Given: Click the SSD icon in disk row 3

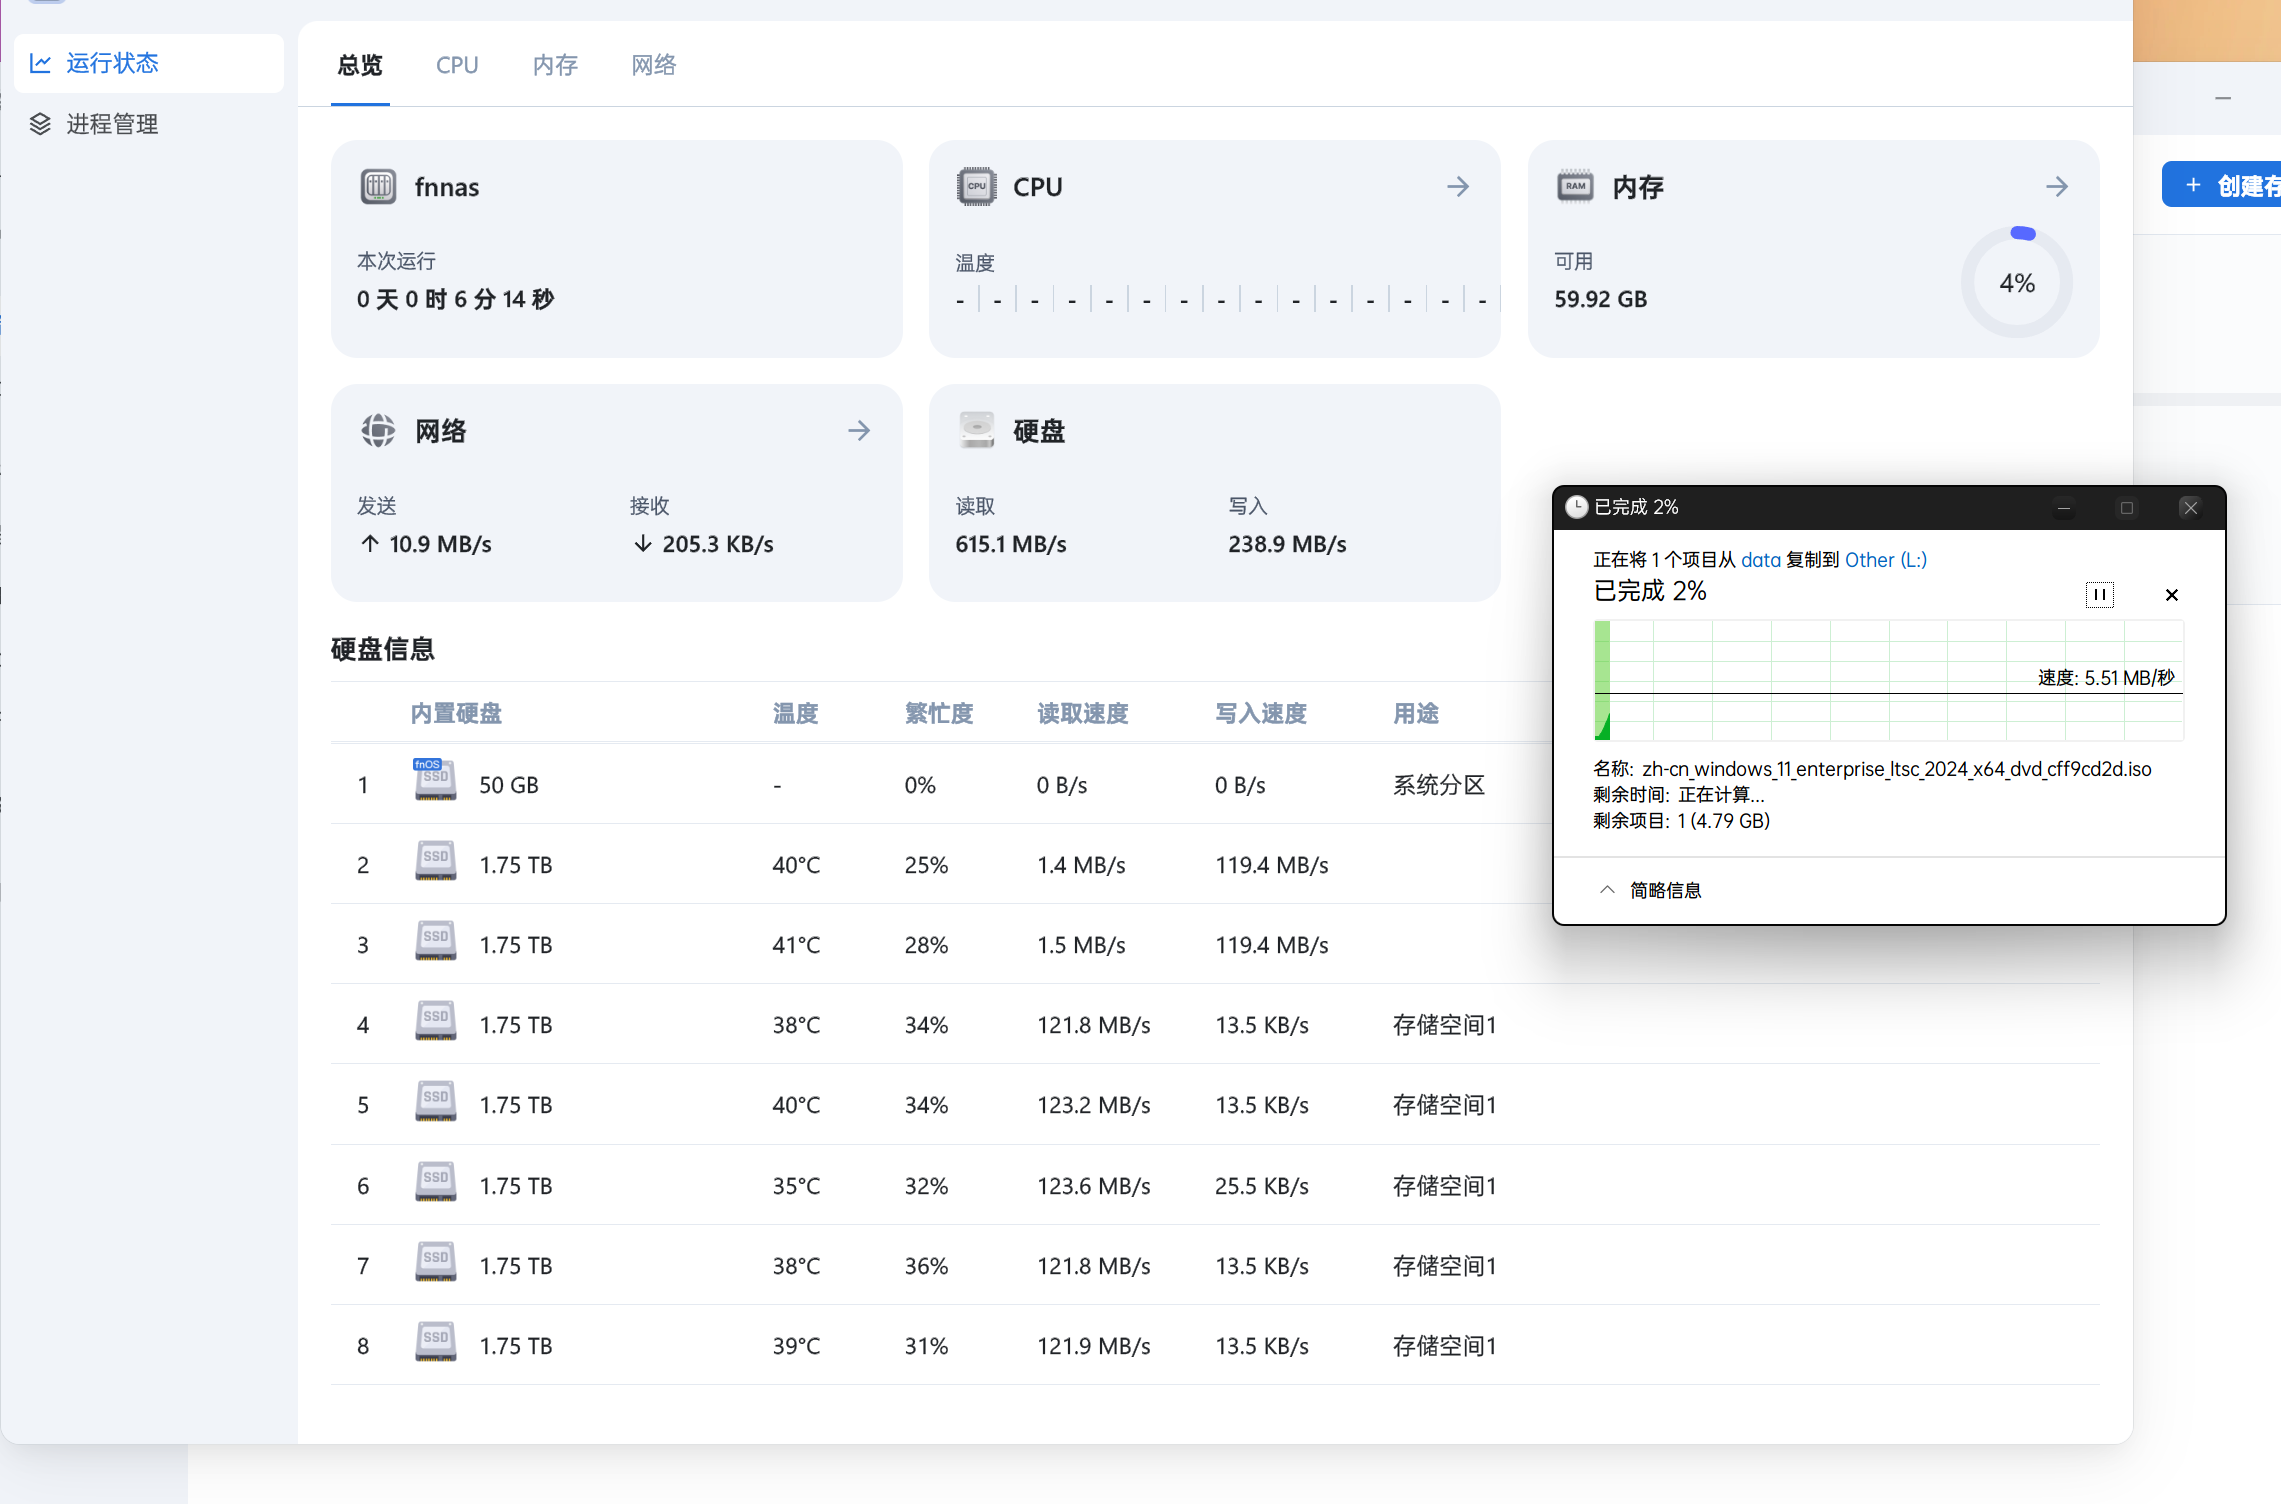Looking at the screenshot, I should (x=435, y=942).
